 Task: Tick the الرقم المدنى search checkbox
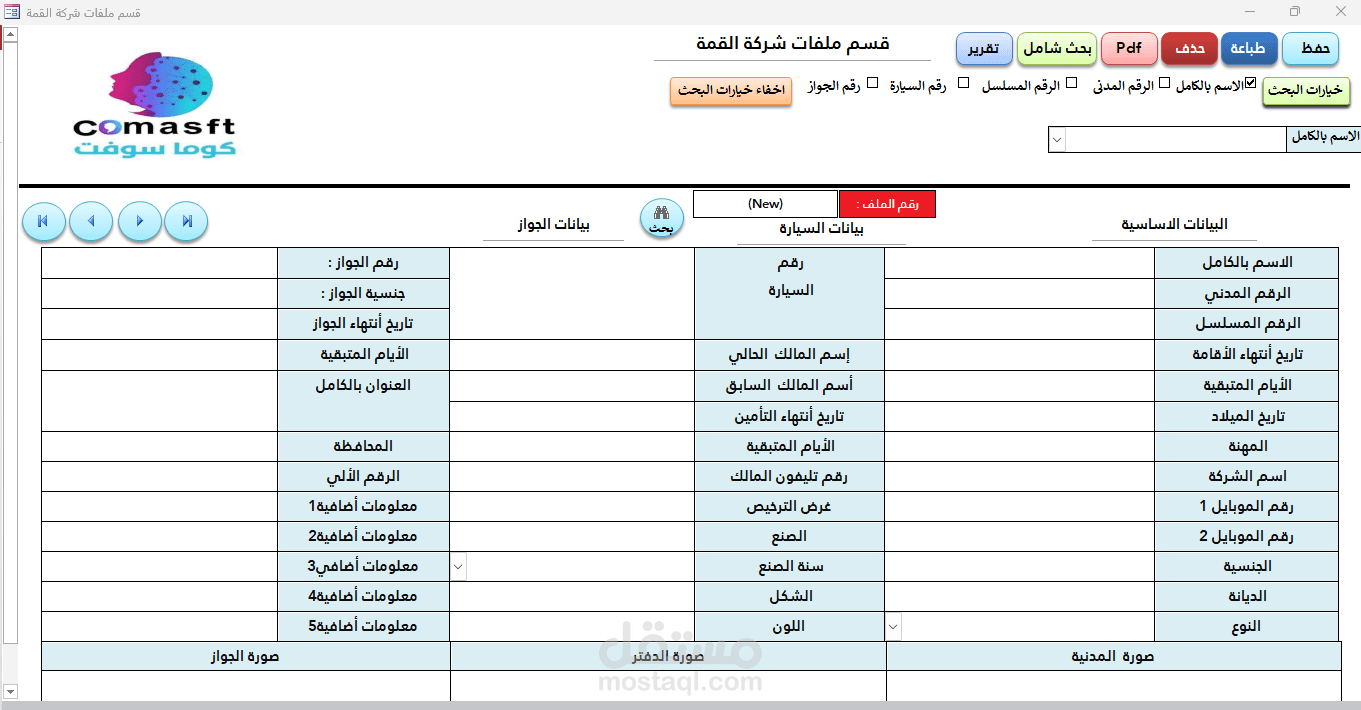click(1163, 84)
